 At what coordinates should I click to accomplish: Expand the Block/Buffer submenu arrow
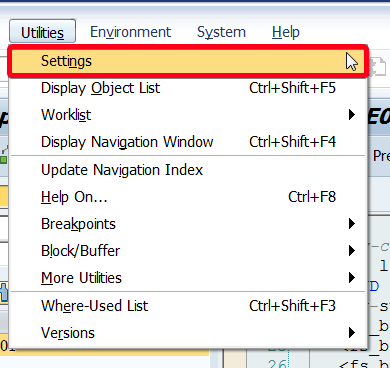pos(352,251)
